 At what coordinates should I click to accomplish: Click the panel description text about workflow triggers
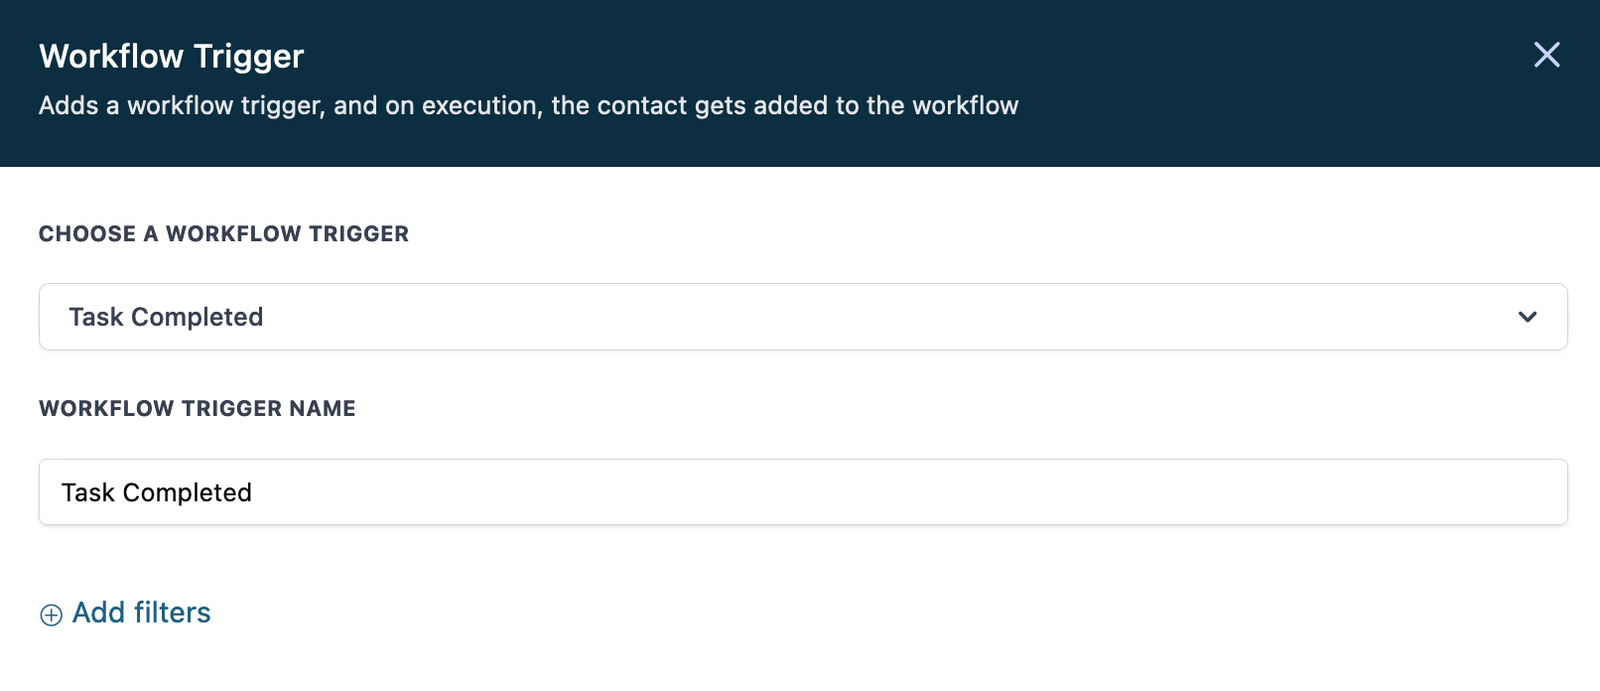(x=528, y=106)
